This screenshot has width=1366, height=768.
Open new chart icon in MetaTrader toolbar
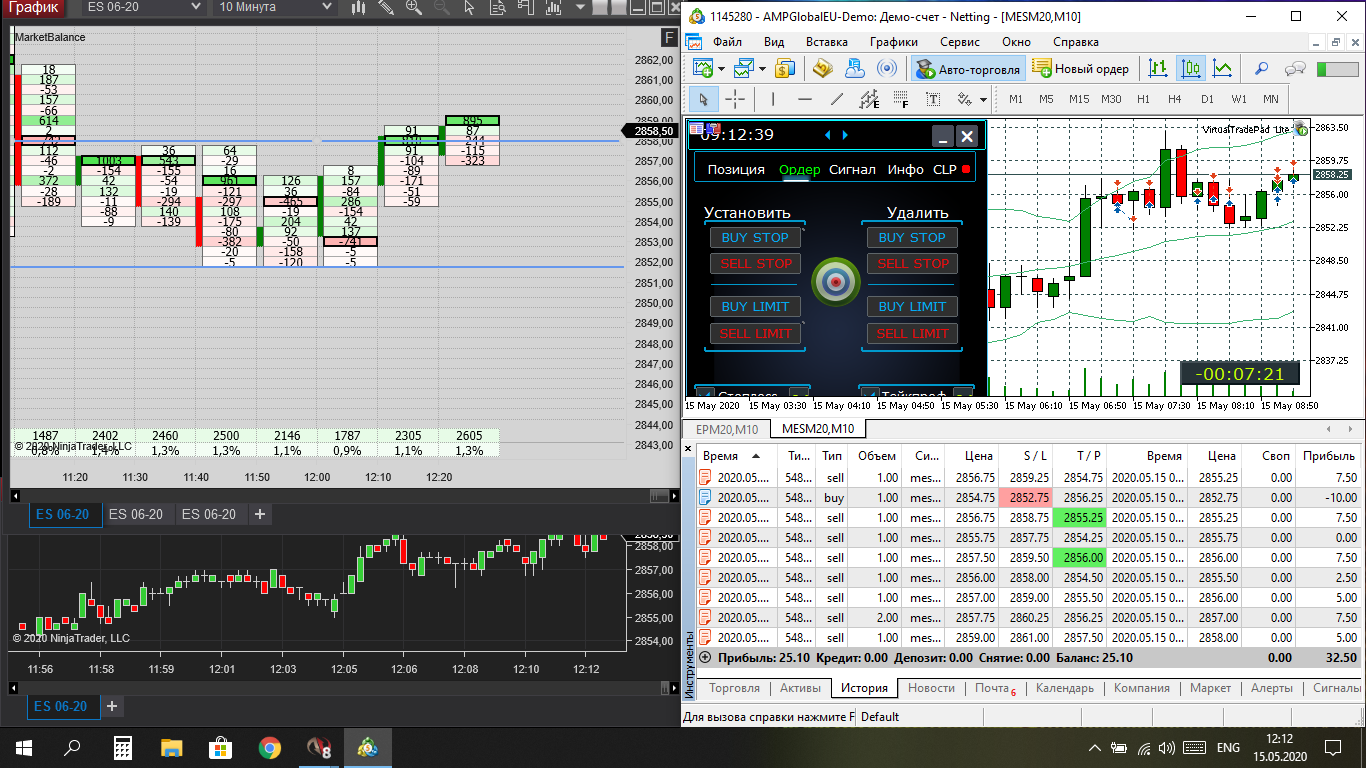[x=702, y=69]
